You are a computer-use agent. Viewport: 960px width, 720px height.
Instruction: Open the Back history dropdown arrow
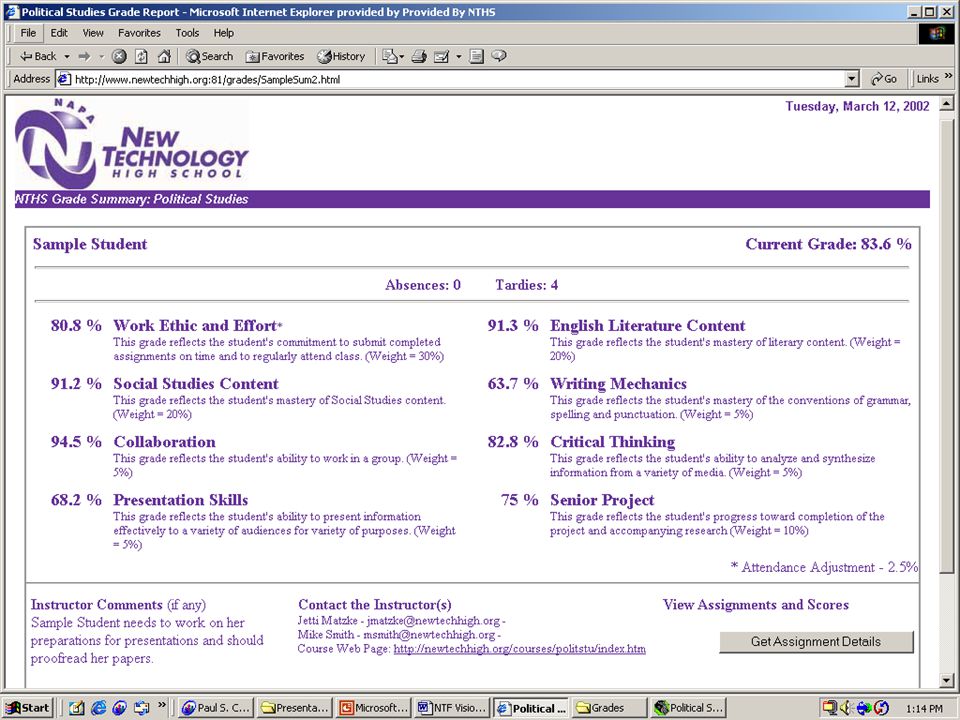tap(67, 56)
